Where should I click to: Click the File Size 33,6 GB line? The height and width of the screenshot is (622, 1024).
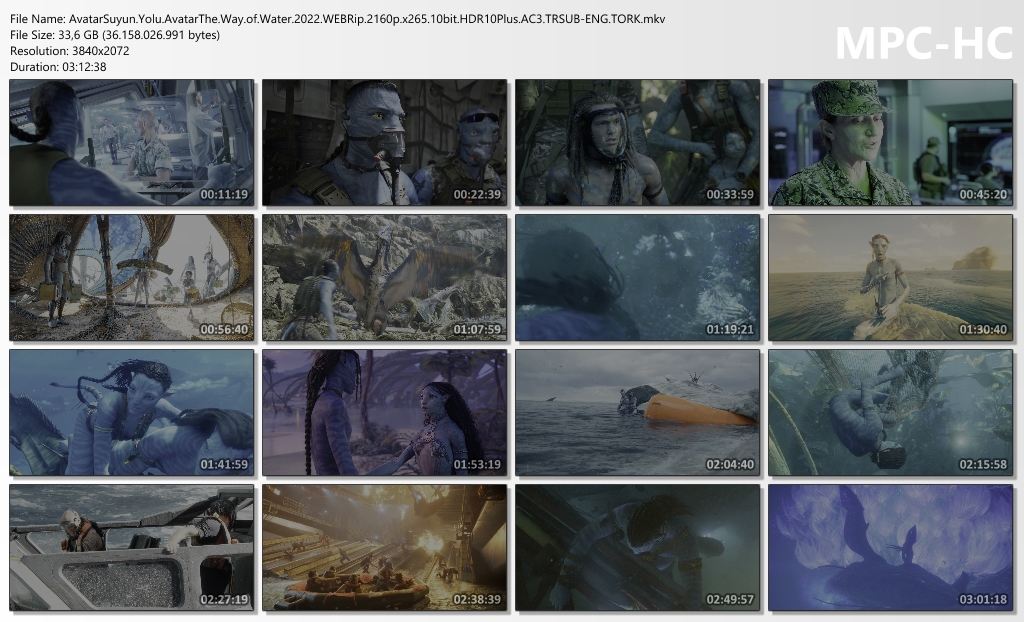click(x=115, y=35)
